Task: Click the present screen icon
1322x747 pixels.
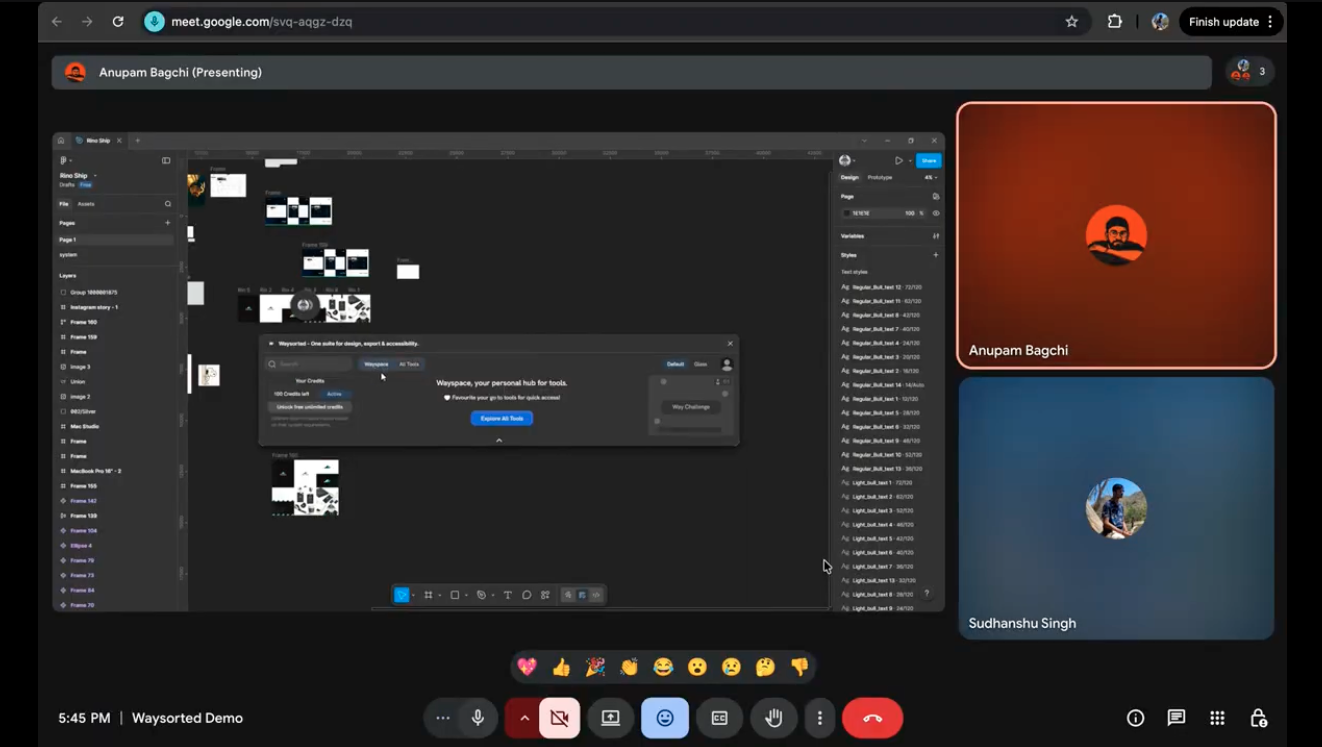Action: pyautogui.click(x=610, y=718)
